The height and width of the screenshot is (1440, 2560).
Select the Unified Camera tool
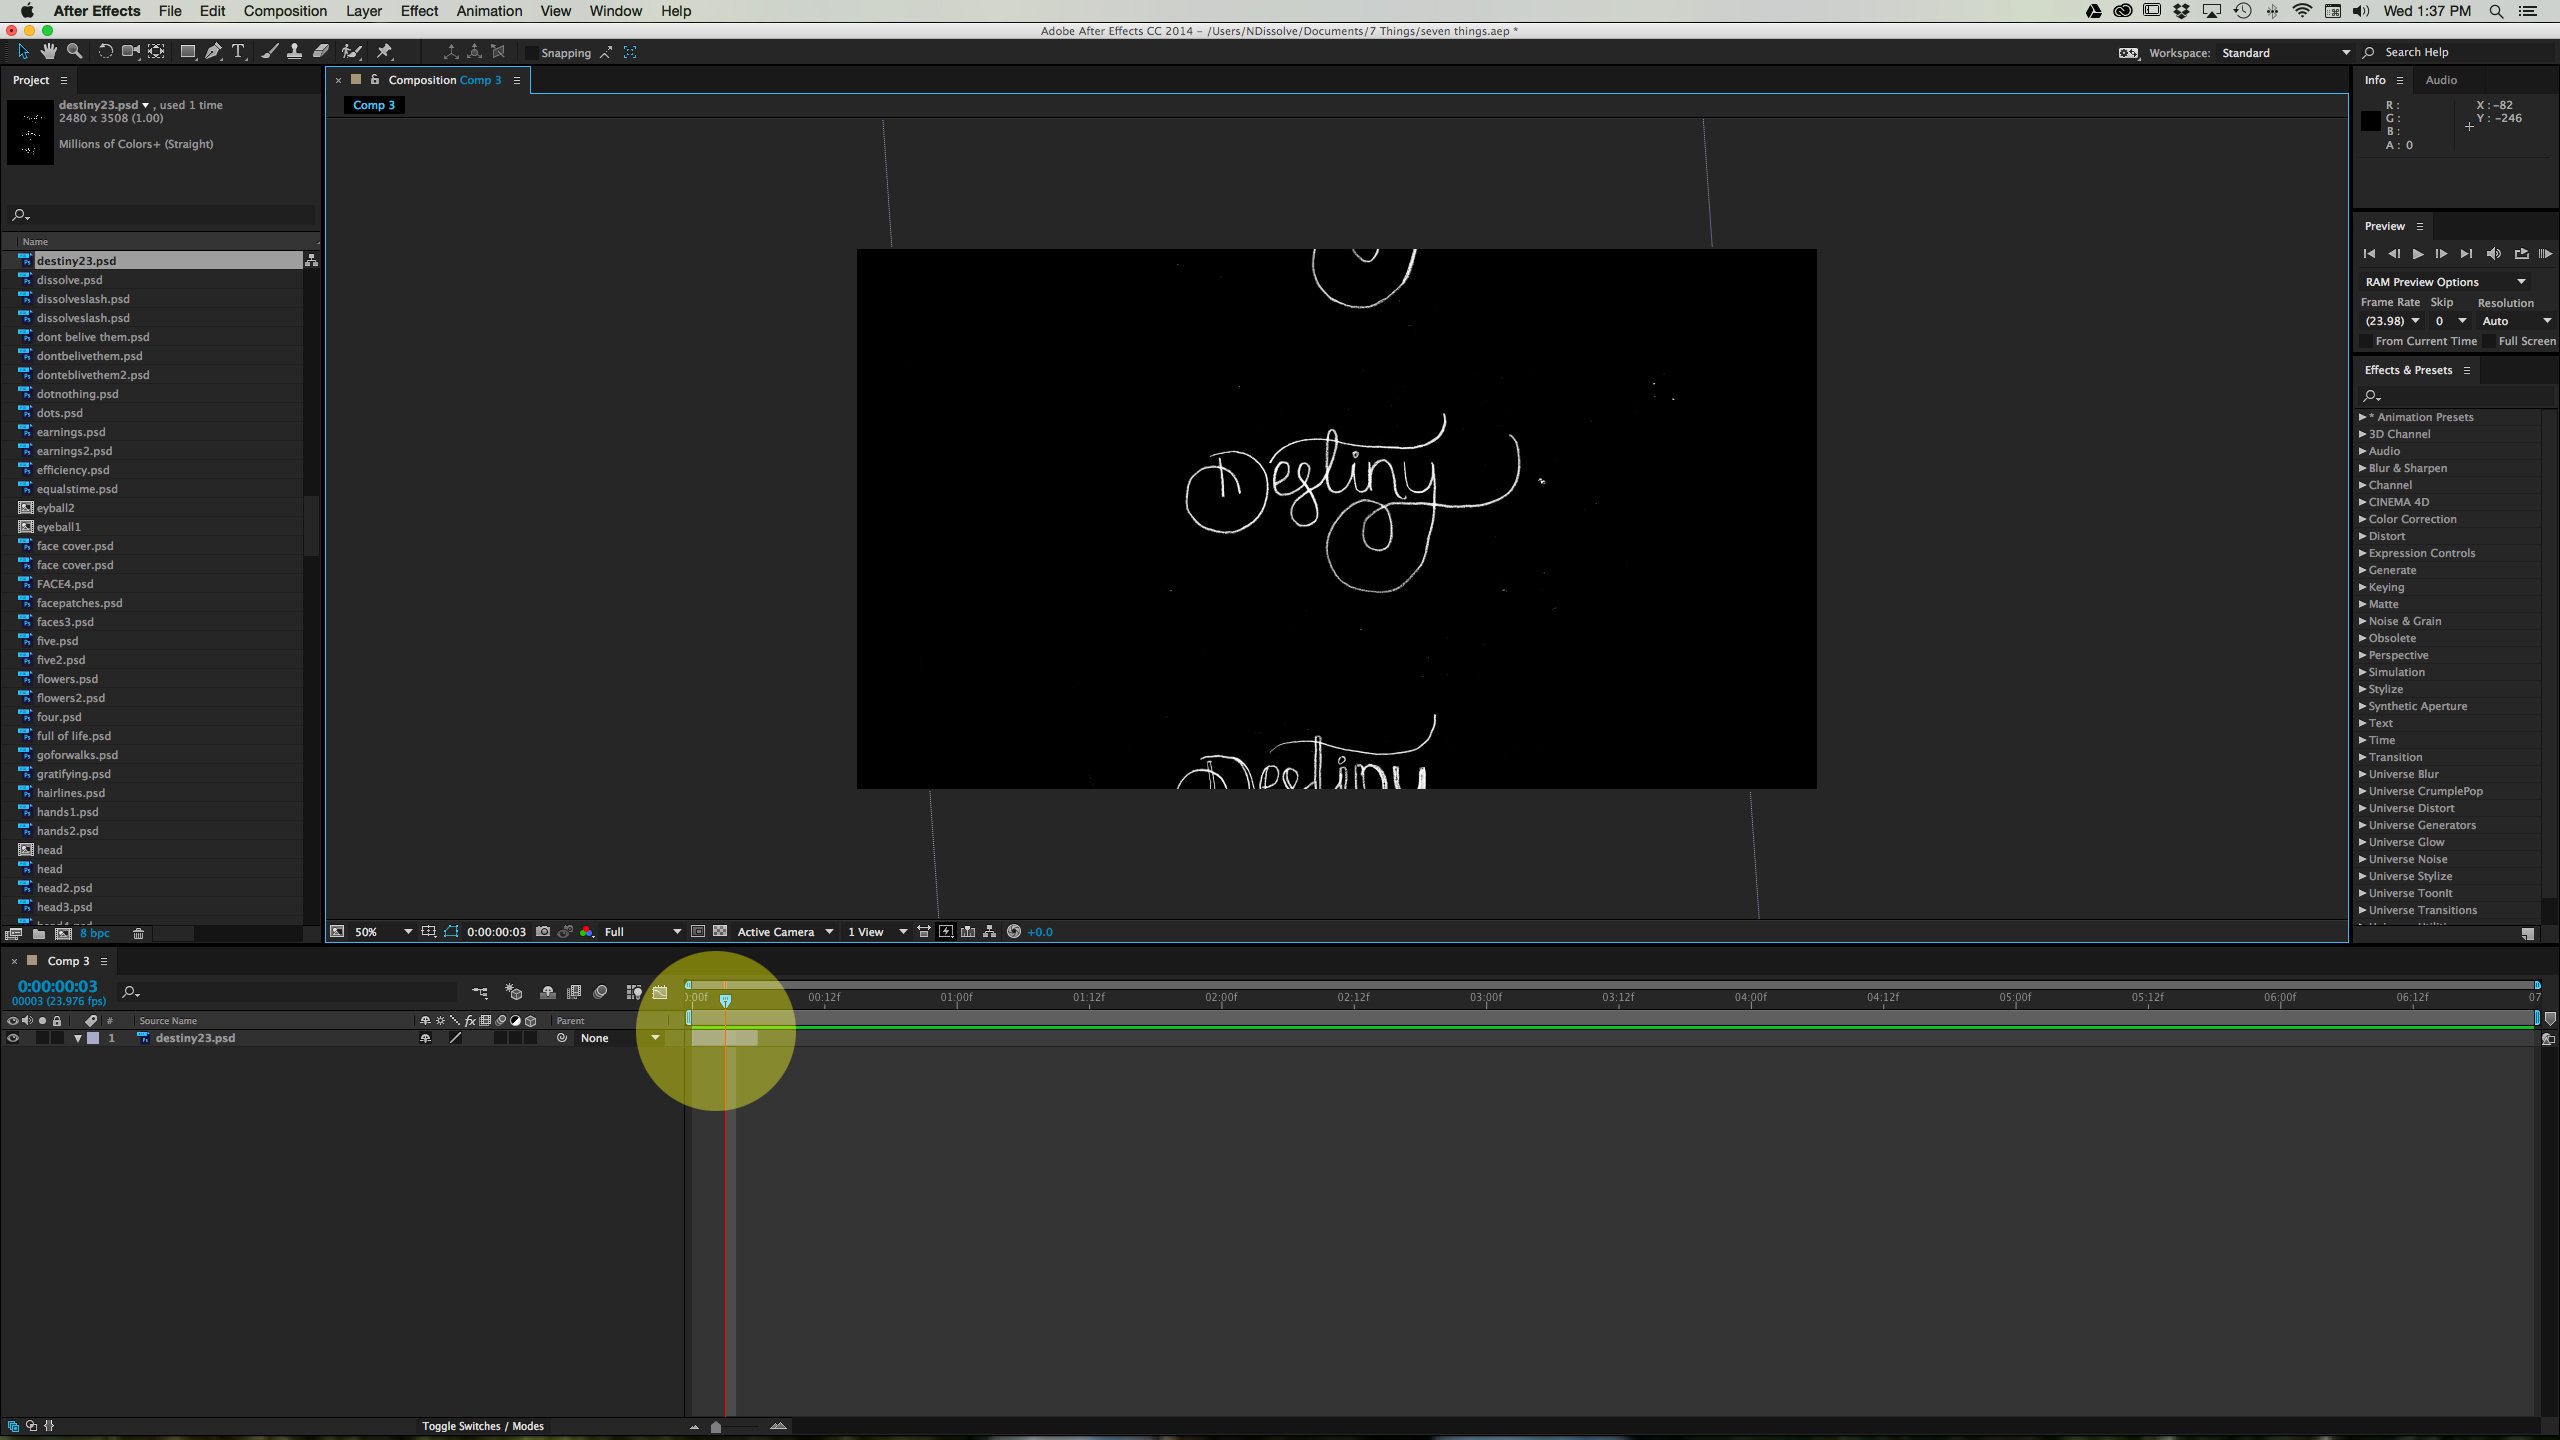[130, 51]
